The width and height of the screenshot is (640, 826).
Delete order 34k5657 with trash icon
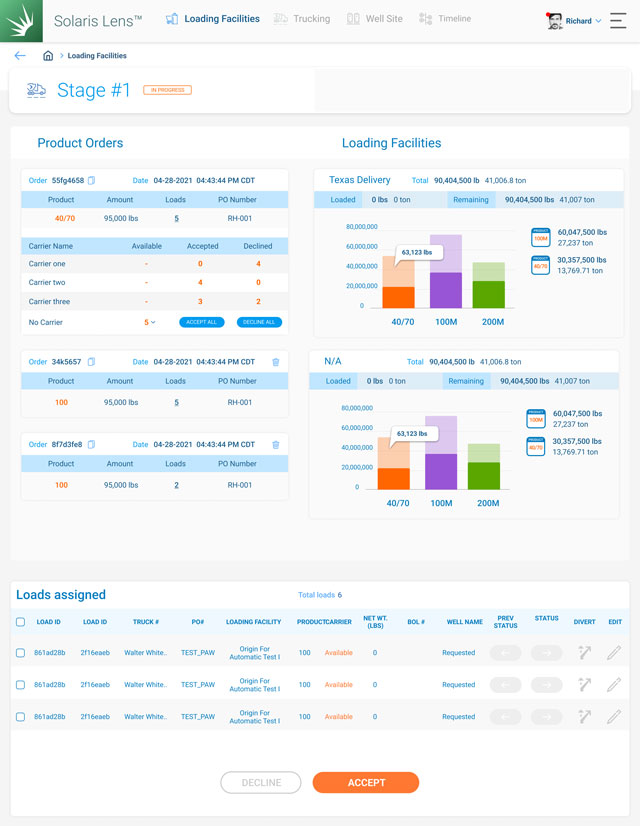coord(275,362)
